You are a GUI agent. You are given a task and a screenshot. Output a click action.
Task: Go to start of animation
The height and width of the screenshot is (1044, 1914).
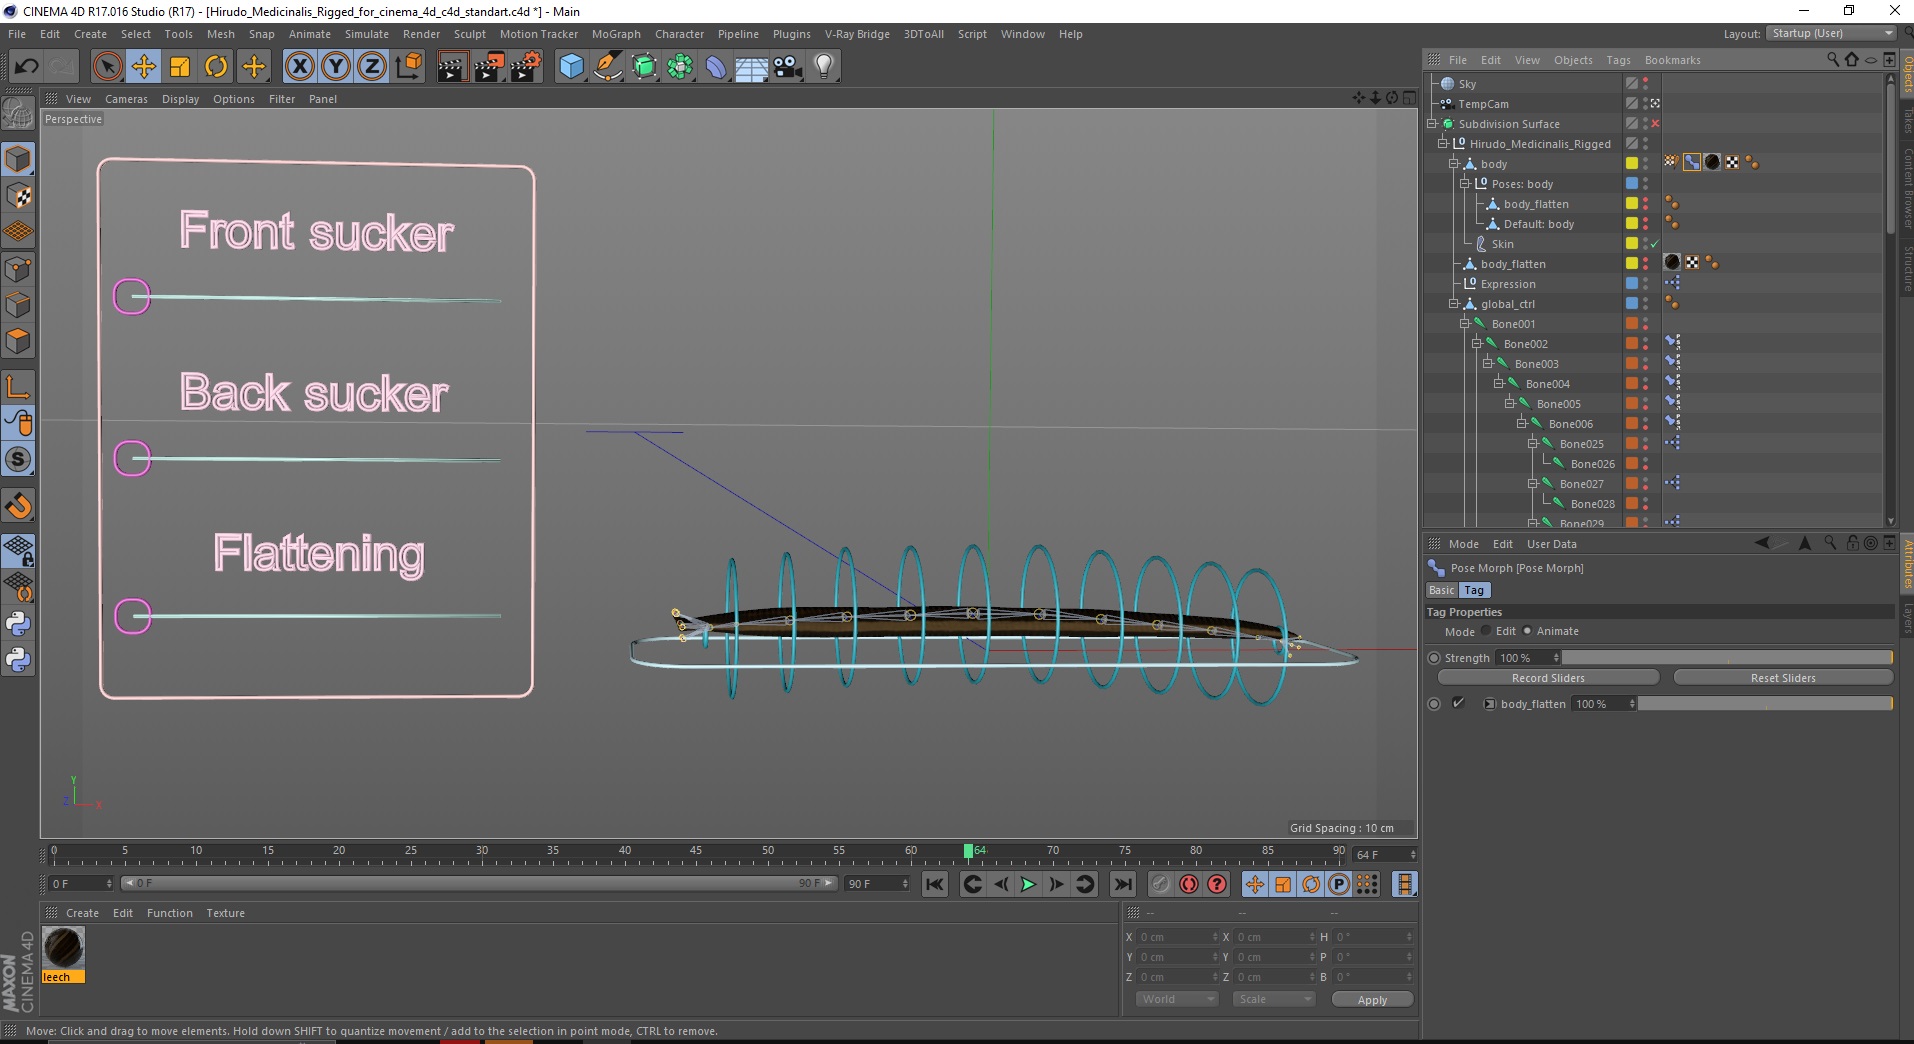(935, 884)
